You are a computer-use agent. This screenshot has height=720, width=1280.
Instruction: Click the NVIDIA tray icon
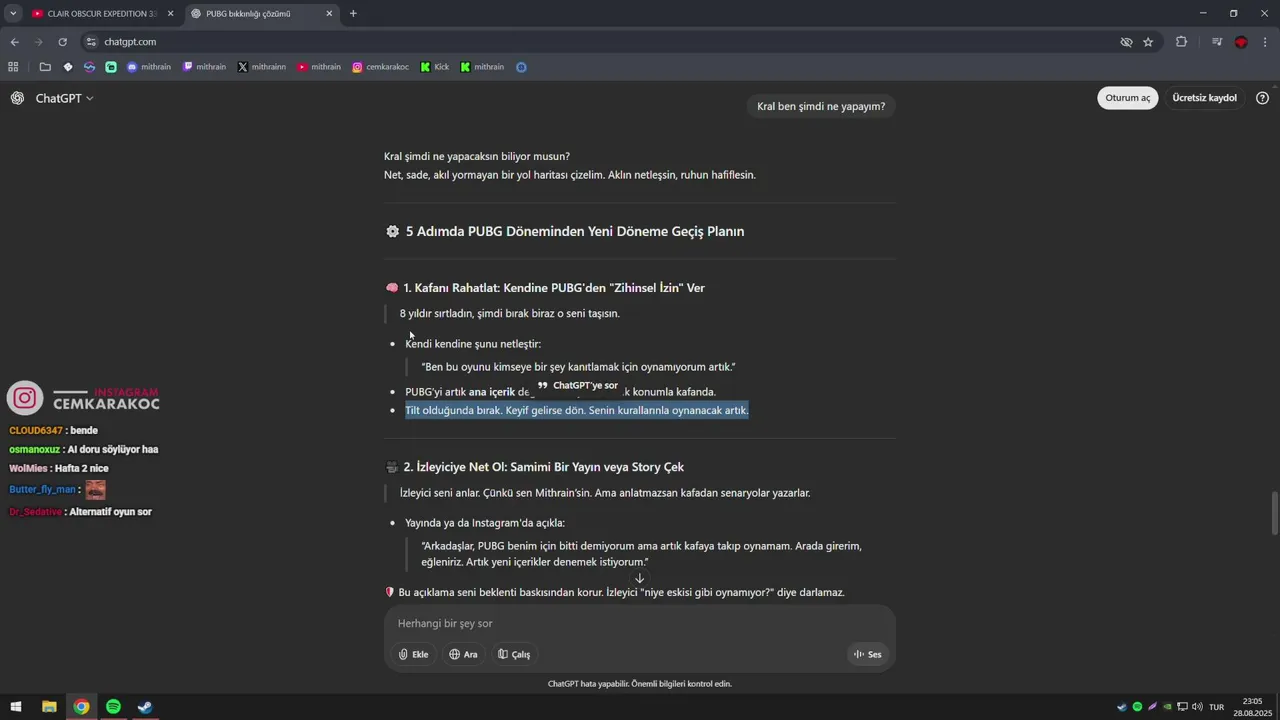[x=1167, y=707]
